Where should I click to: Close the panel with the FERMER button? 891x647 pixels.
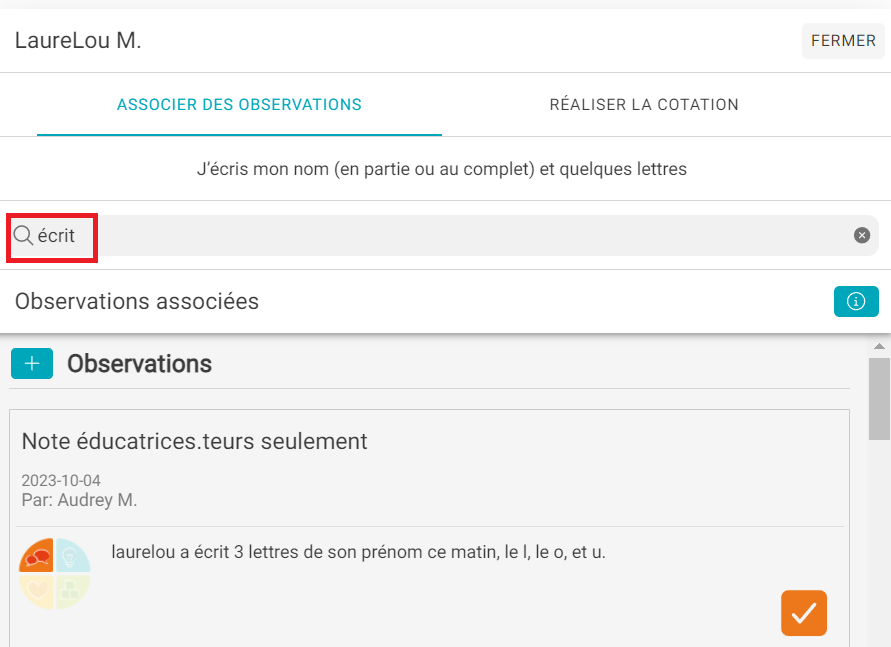843,41
